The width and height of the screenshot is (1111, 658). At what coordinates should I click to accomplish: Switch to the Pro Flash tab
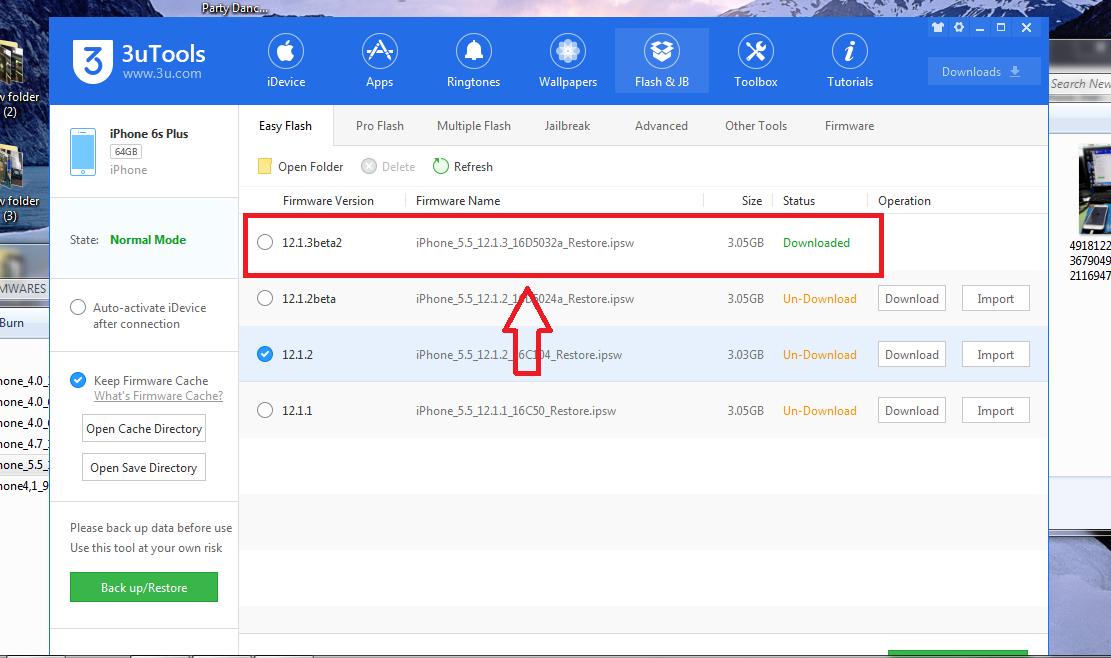(380, 125)
